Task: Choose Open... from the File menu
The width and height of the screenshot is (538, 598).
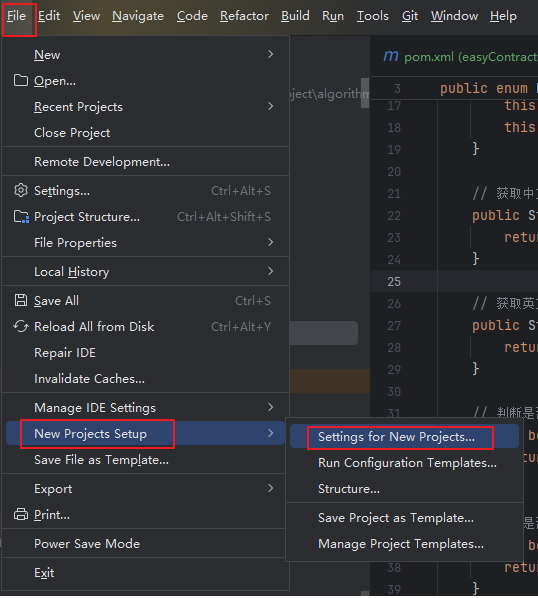Action: 145,80
